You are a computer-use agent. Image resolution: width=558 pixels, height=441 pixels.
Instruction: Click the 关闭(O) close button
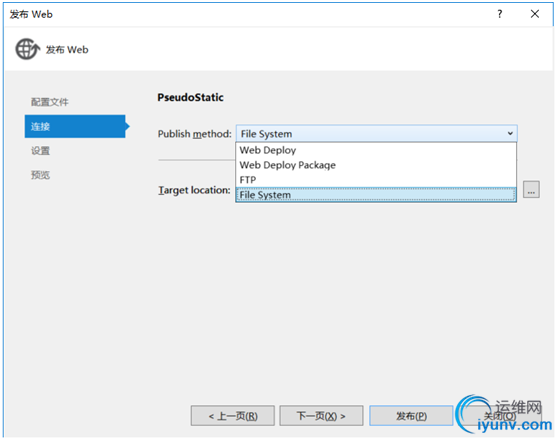[500, 415]
